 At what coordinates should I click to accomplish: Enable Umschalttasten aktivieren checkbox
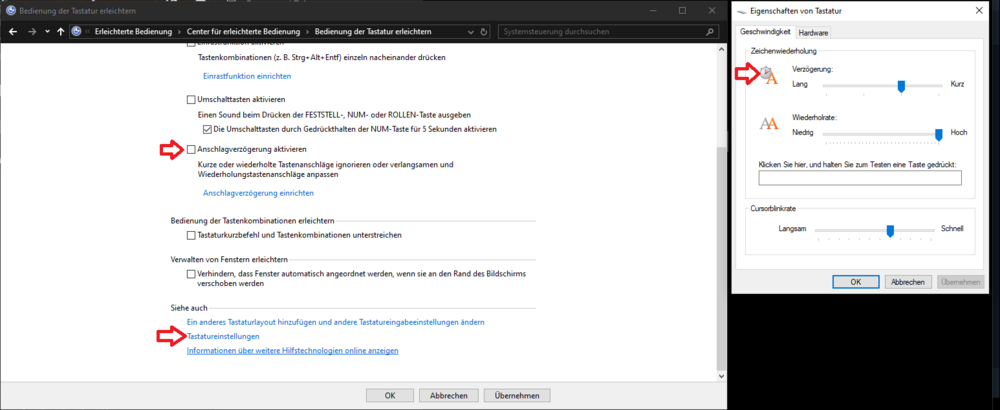[191, 100]
